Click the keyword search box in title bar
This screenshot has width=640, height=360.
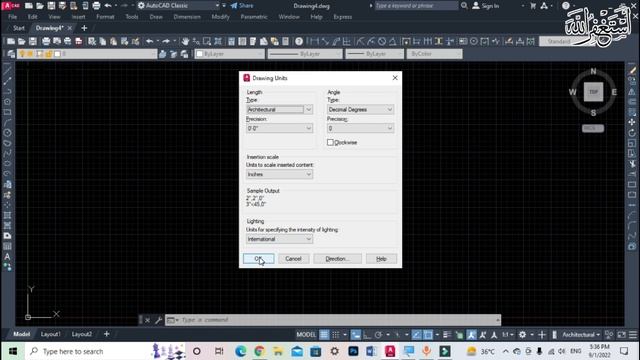tap(416, 6)
